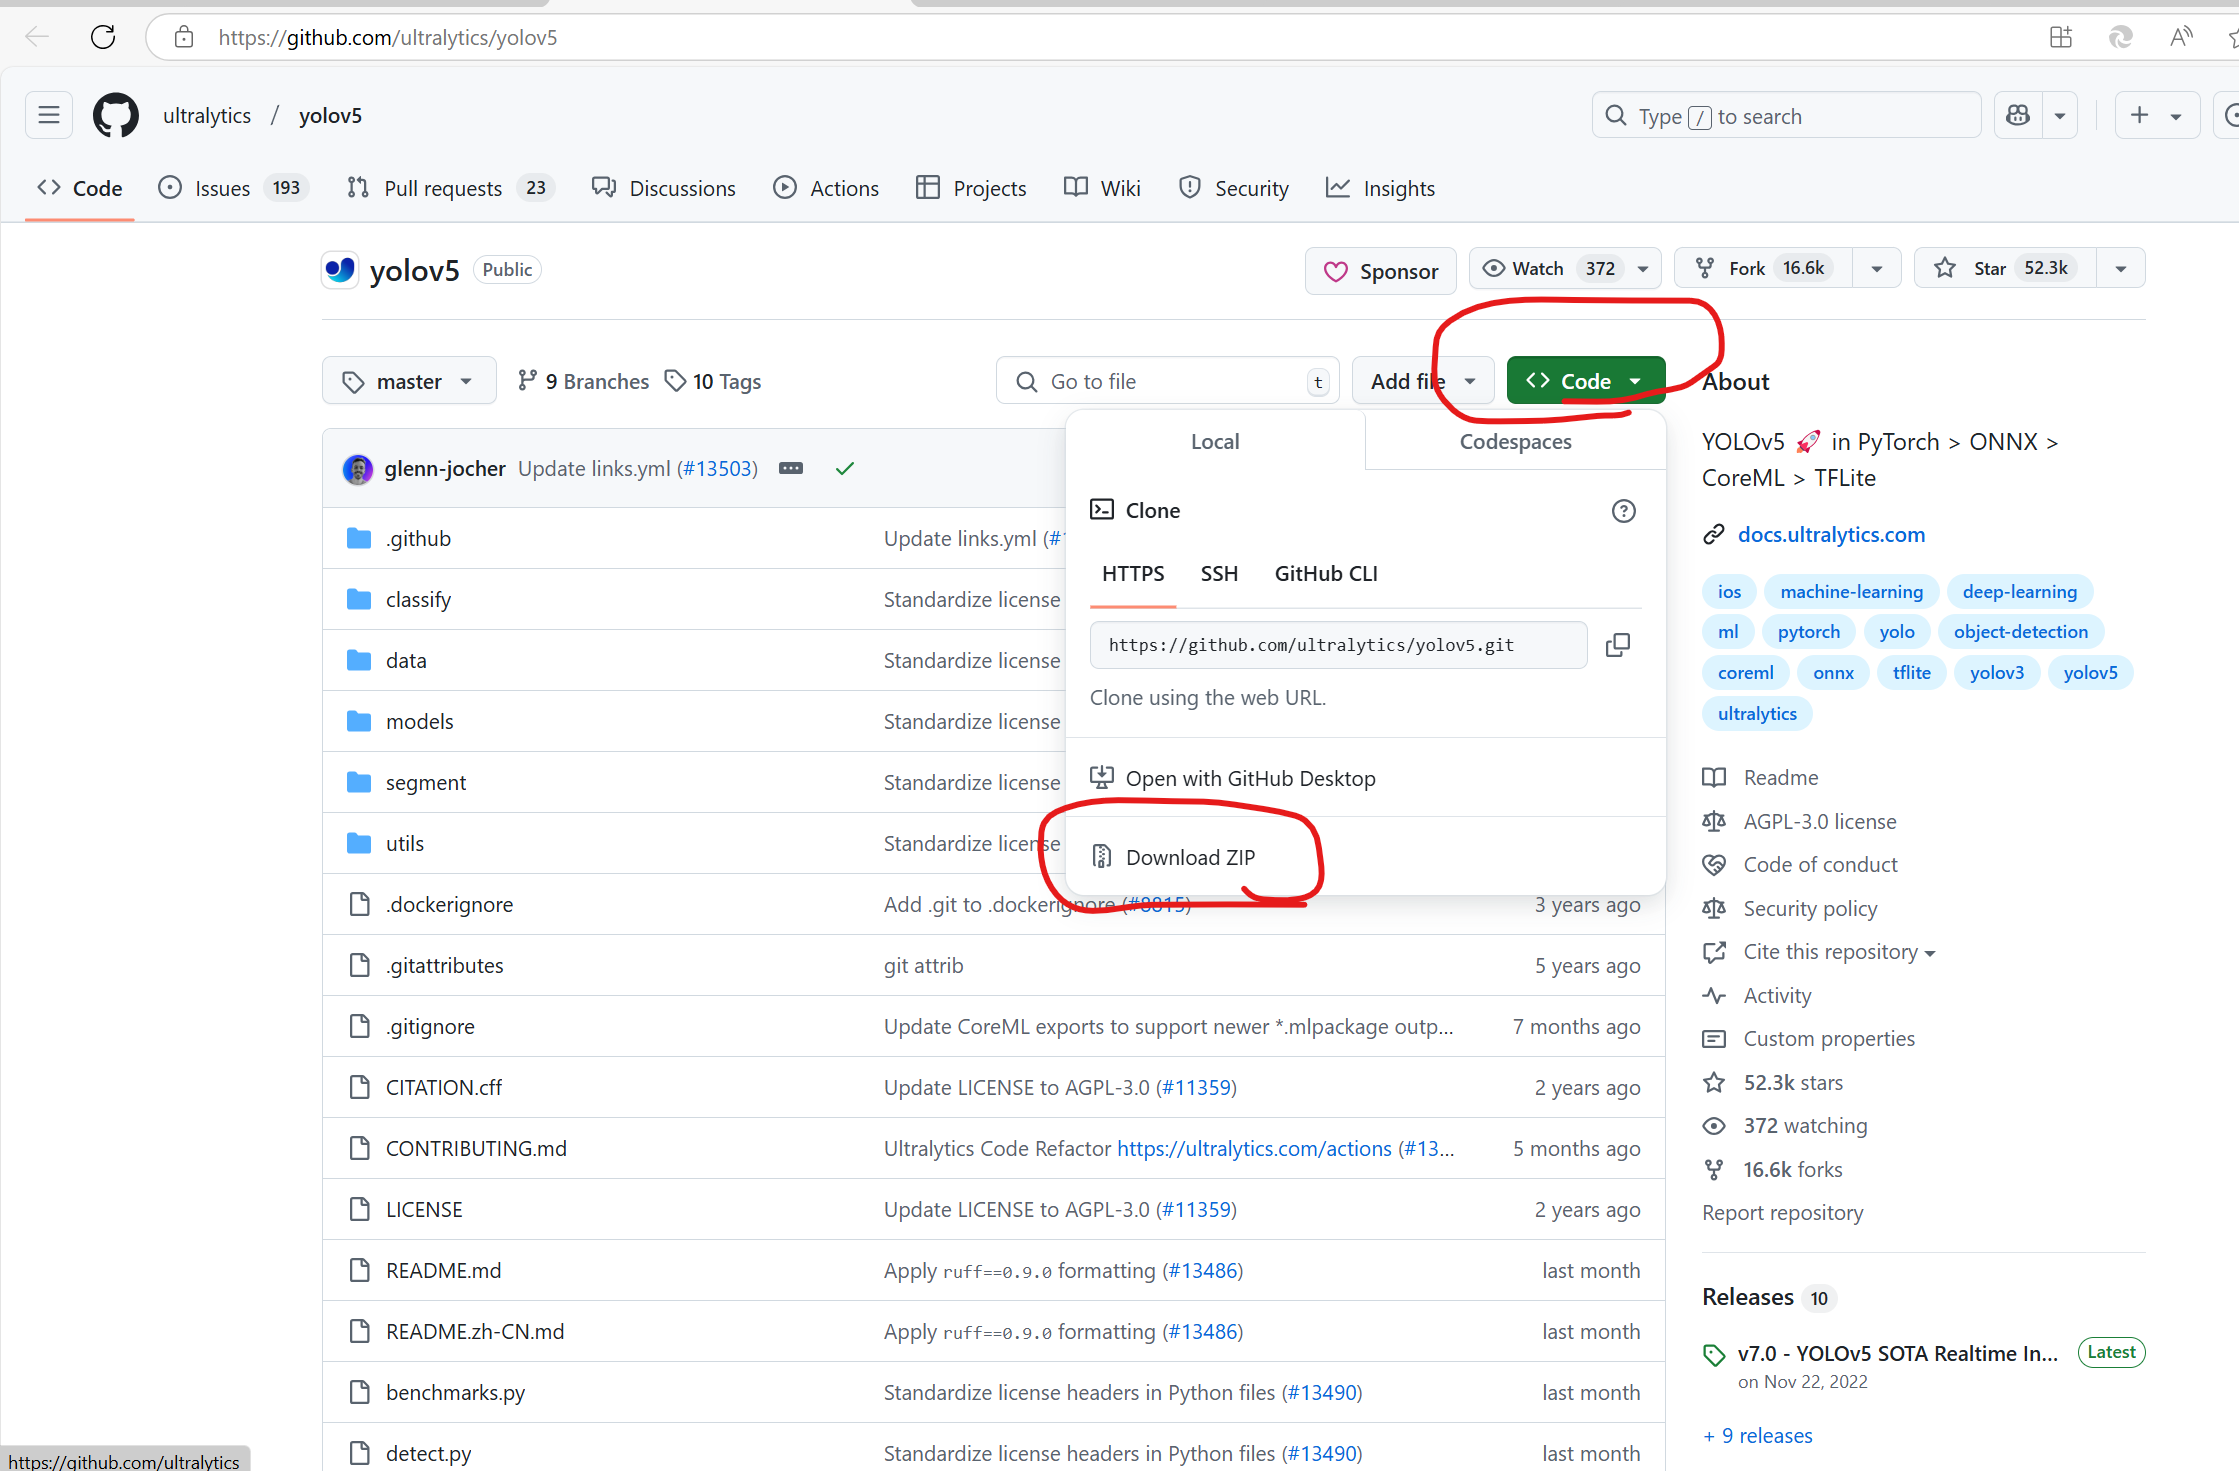Click the green commit status checkmark

(x=844, y=468)
